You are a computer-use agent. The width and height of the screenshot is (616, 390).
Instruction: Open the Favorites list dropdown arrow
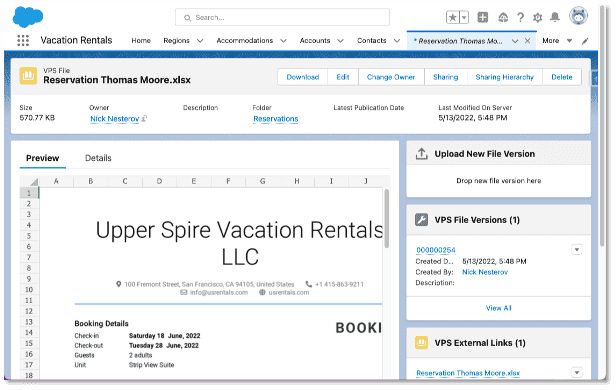(x=464, y=17)
